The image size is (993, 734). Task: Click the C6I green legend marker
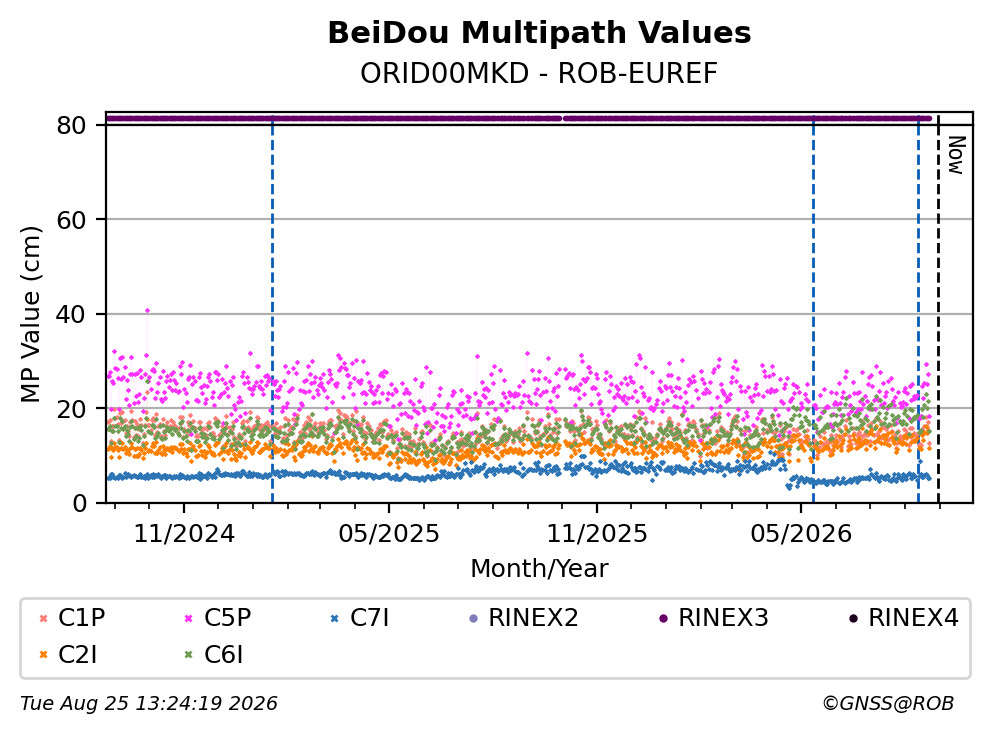point(189,655)
